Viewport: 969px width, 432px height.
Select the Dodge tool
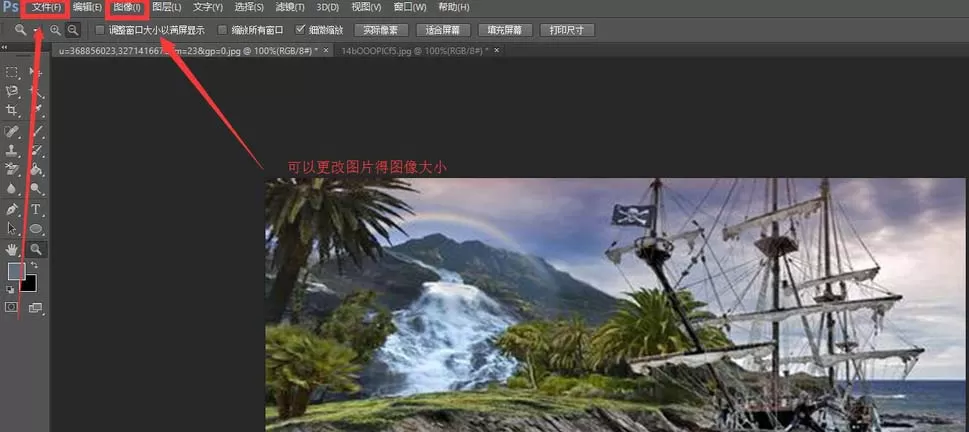[x=36, y=189]
